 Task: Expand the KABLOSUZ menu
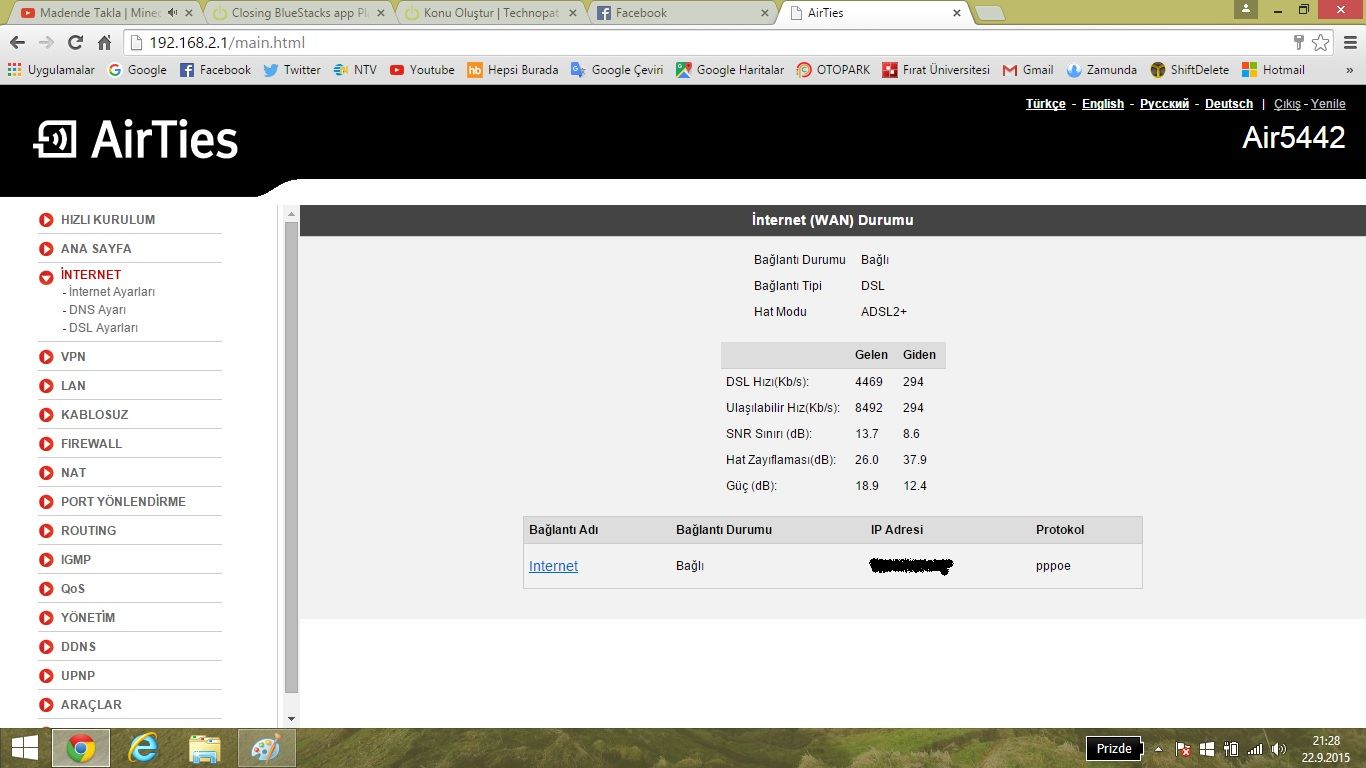[x=94, y=415]
